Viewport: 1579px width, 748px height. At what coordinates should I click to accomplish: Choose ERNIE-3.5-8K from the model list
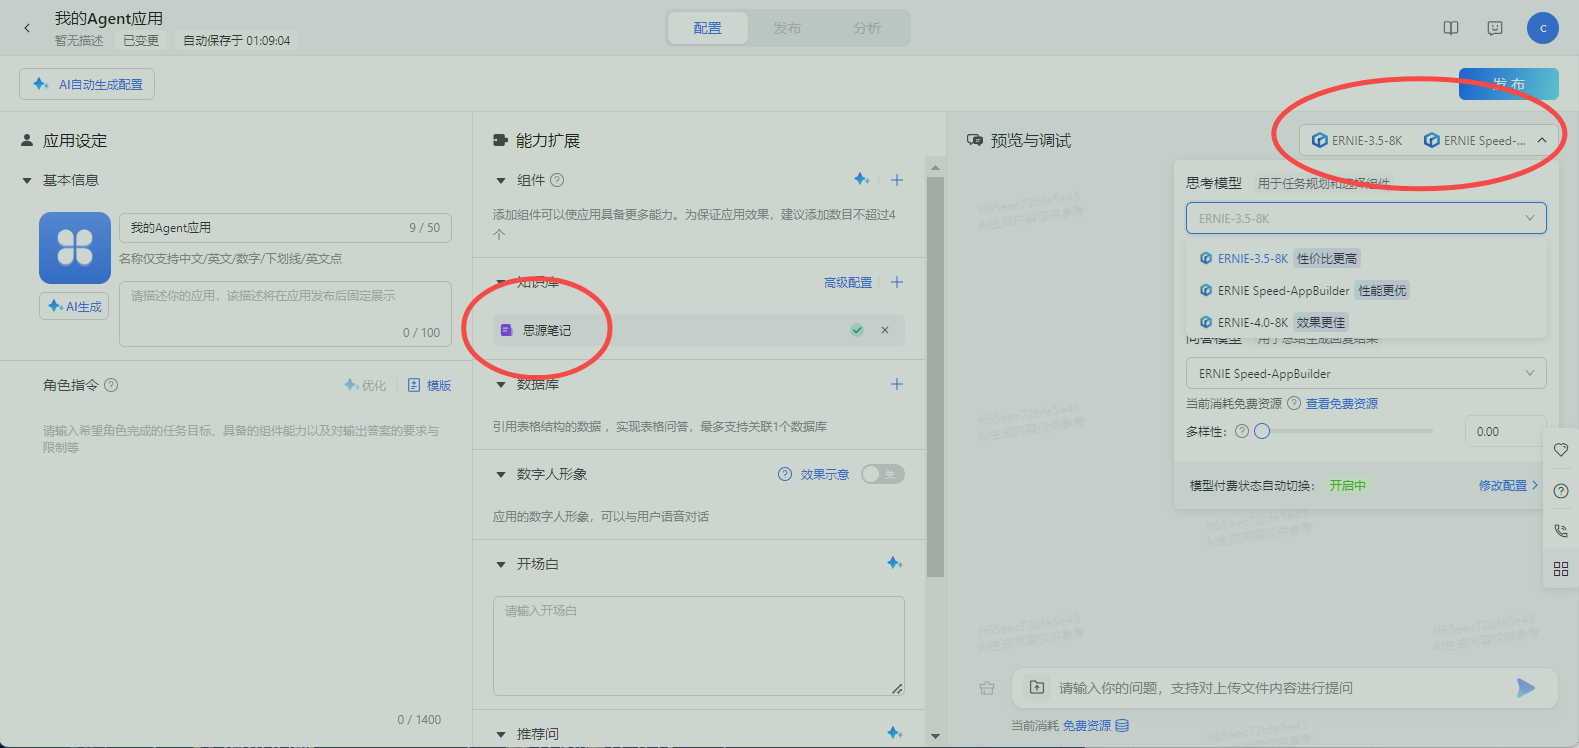pos(1366,258)
